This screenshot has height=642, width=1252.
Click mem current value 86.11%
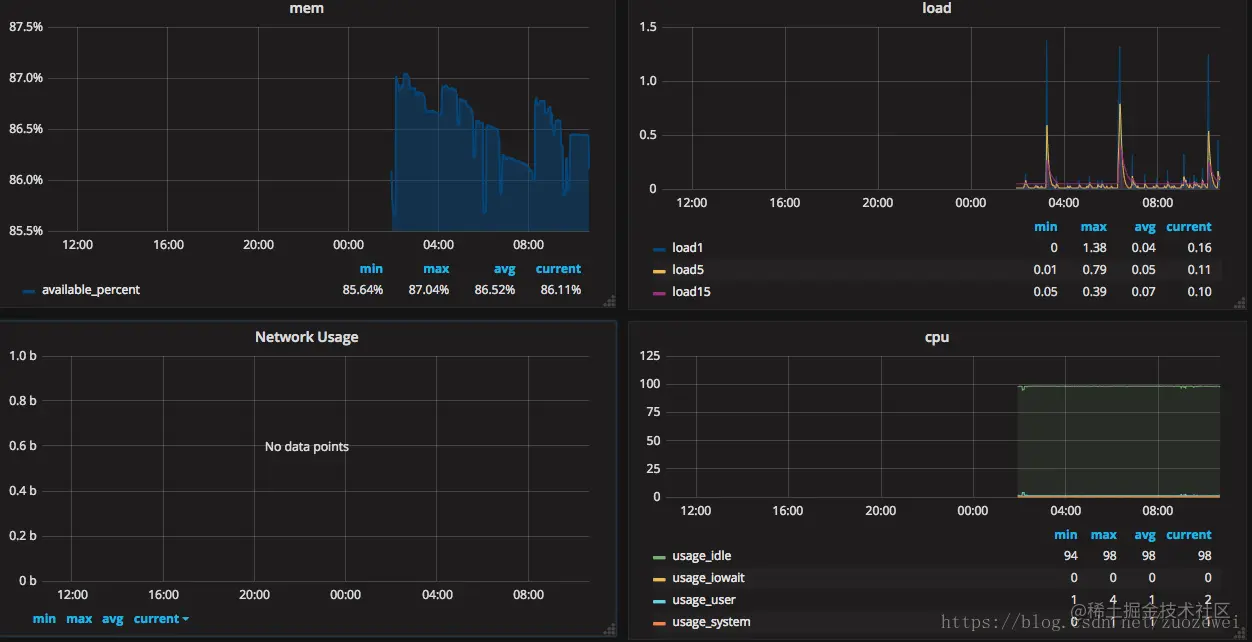pyautogui.click(x=560, y=290)
